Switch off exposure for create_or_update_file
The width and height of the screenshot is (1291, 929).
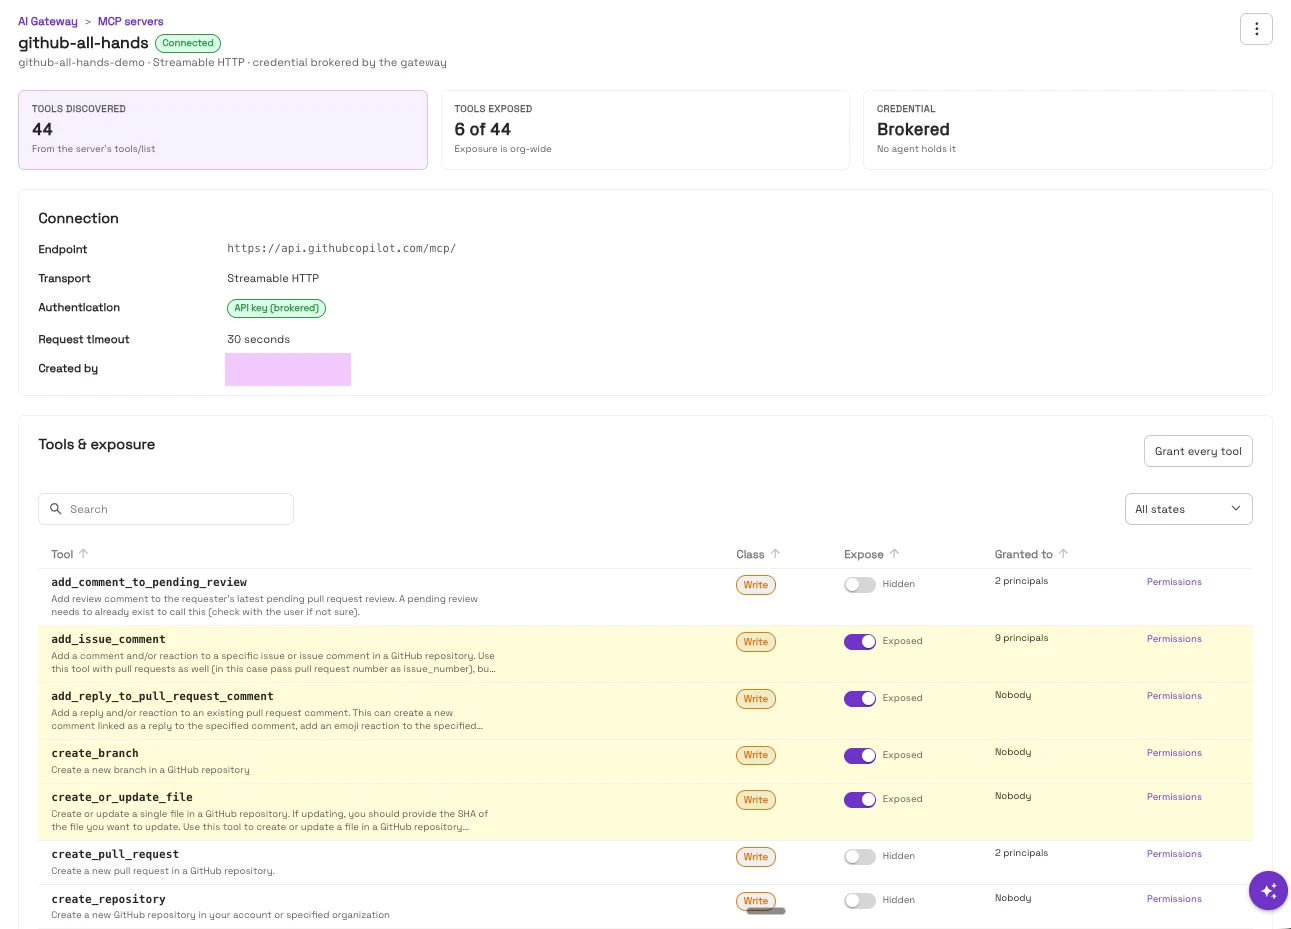[x=860, y=800]
